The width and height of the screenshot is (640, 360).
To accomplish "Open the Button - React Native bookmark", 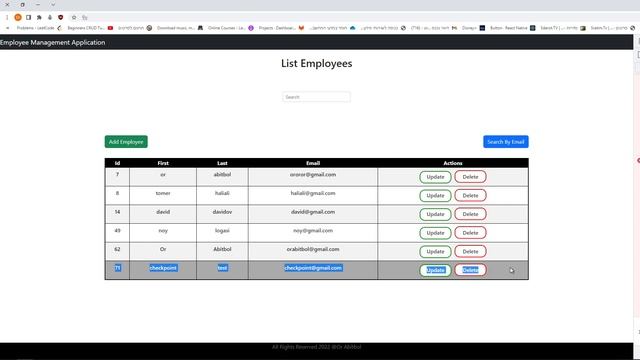I will (x=512, y=28).
